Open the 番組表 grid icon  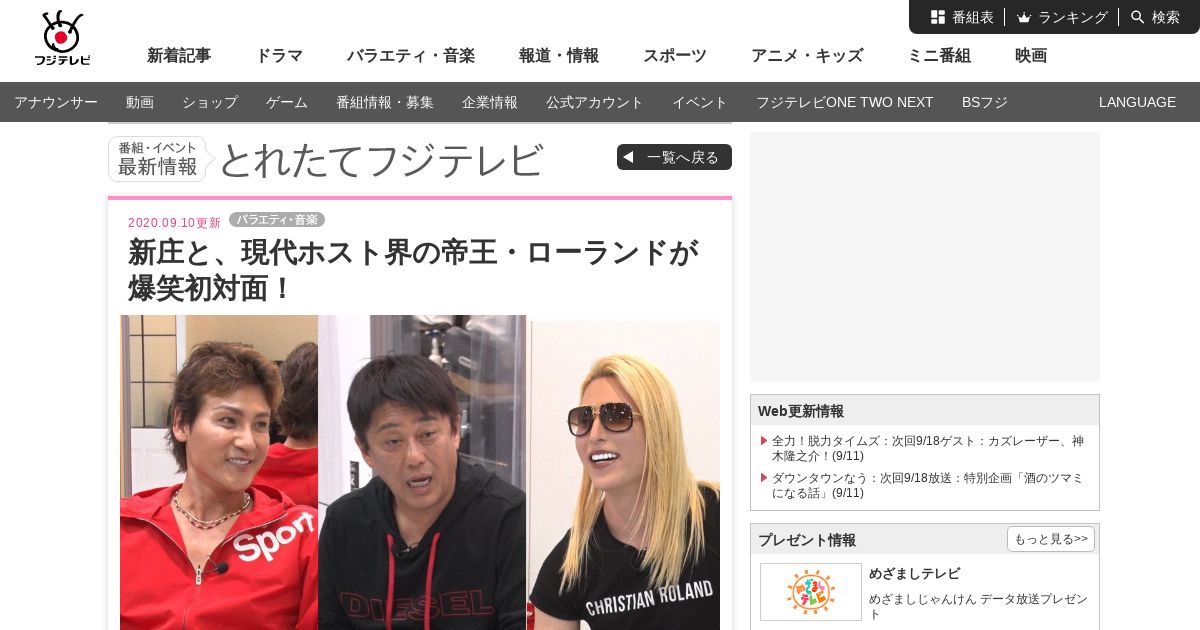point(938,17)
